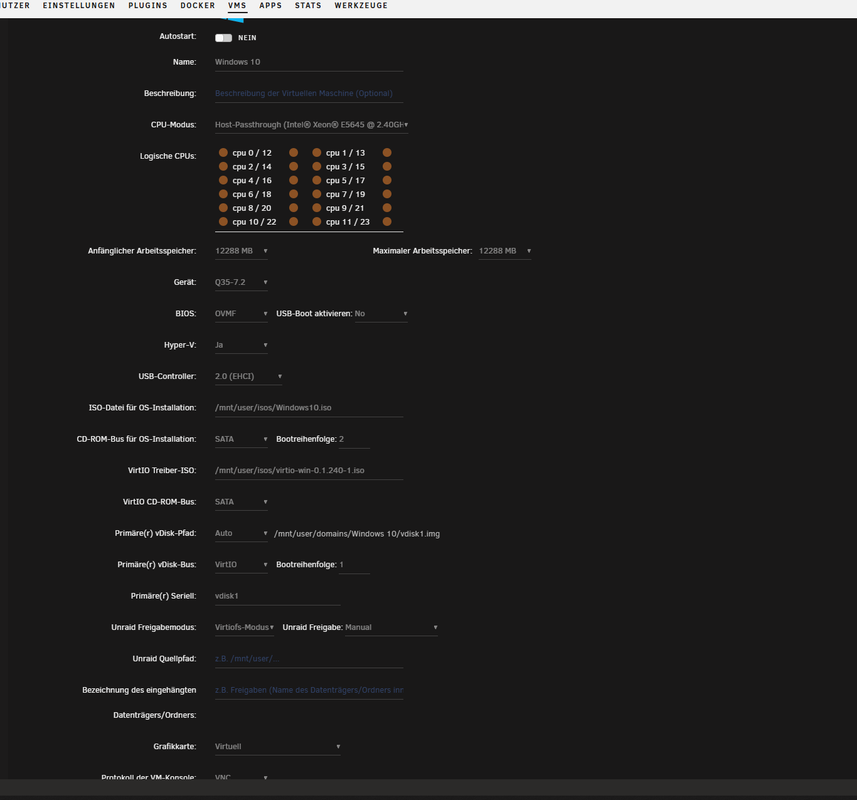Viewport: 857px width, 800px height.
Task: Open the APPS menu
Action: [x=271, y=5]
